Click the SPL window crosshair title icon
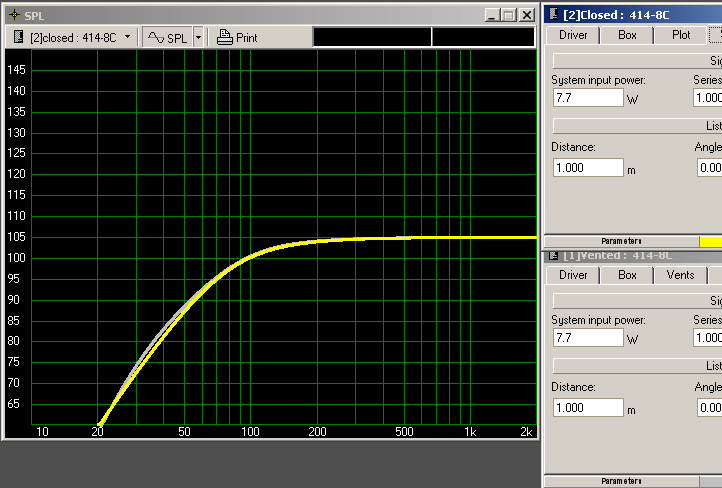 (14, 15)
